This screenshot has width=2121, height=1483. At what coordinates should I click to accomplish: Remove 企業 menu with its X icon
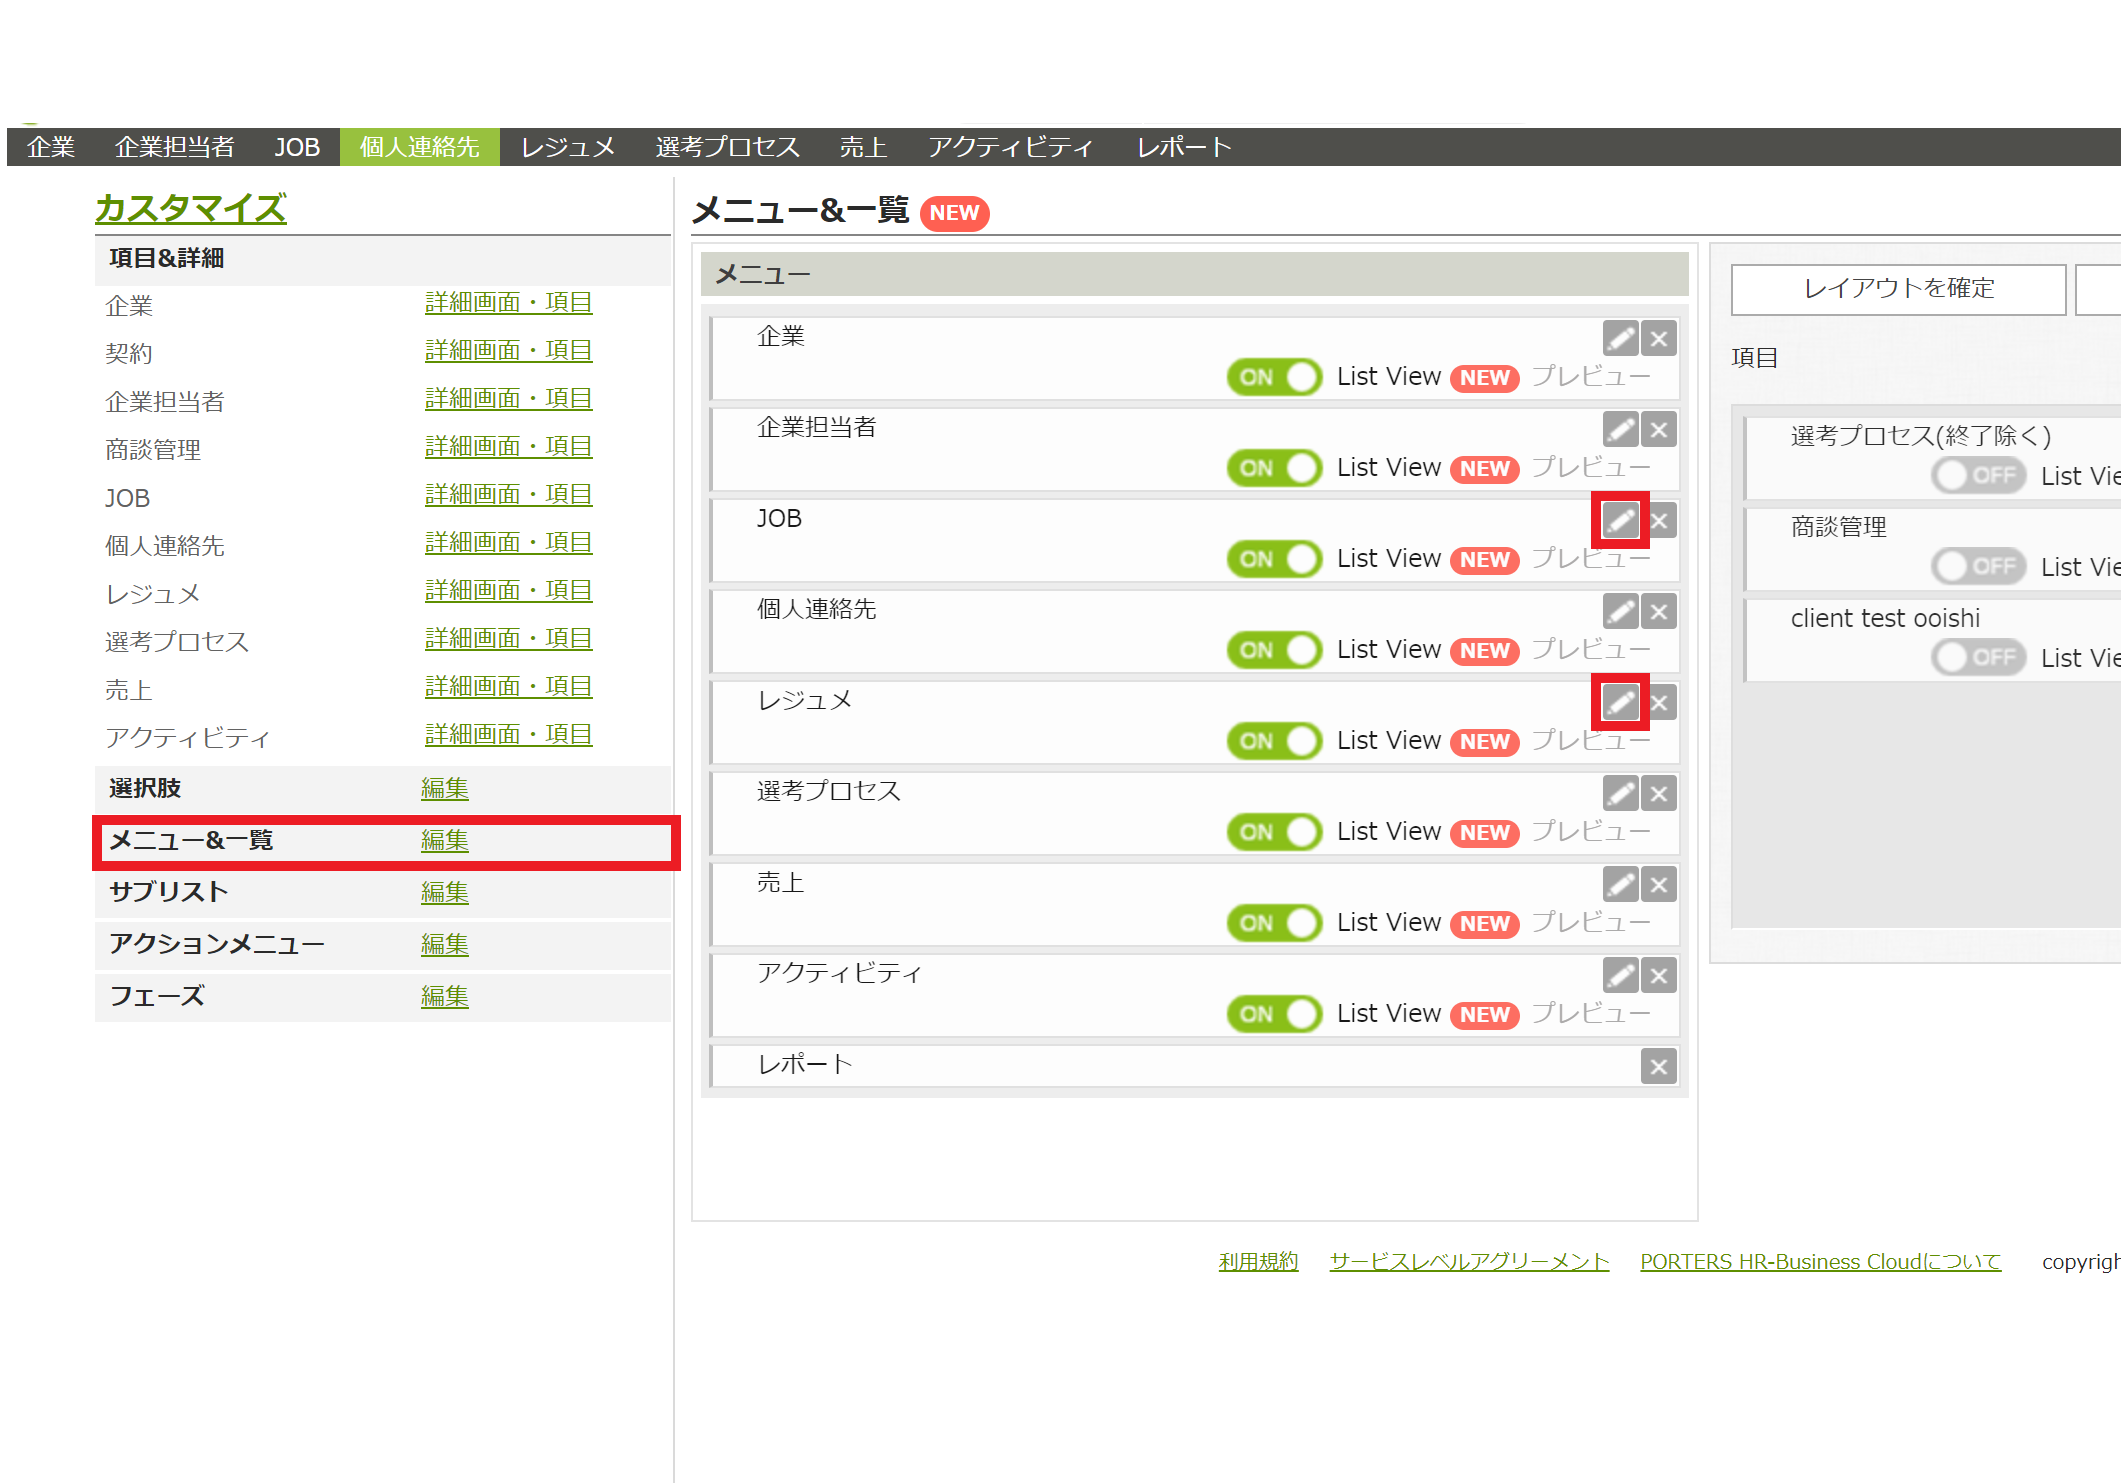point(1659,338)
